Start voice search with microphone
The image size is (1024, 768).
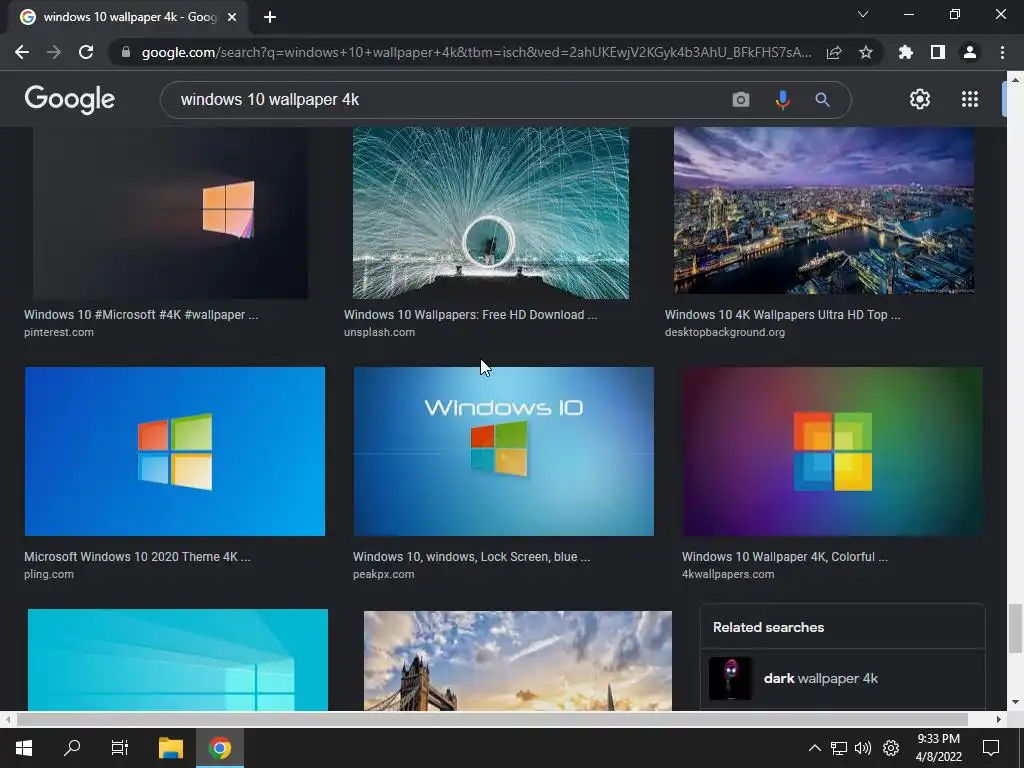[x=782, y=99]
